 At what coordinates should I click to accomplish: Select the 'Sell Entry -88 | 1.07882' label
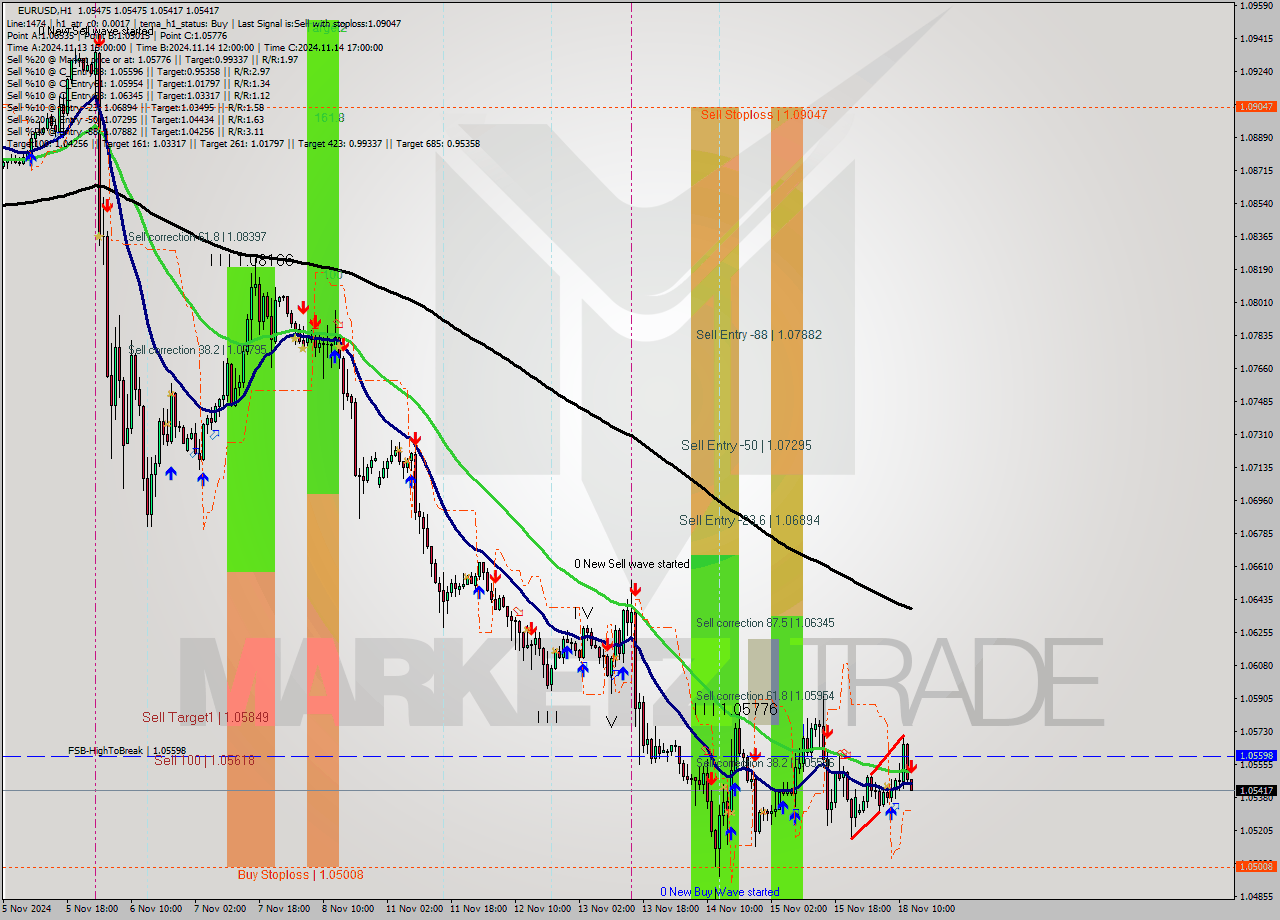click(x=759, y=335)
